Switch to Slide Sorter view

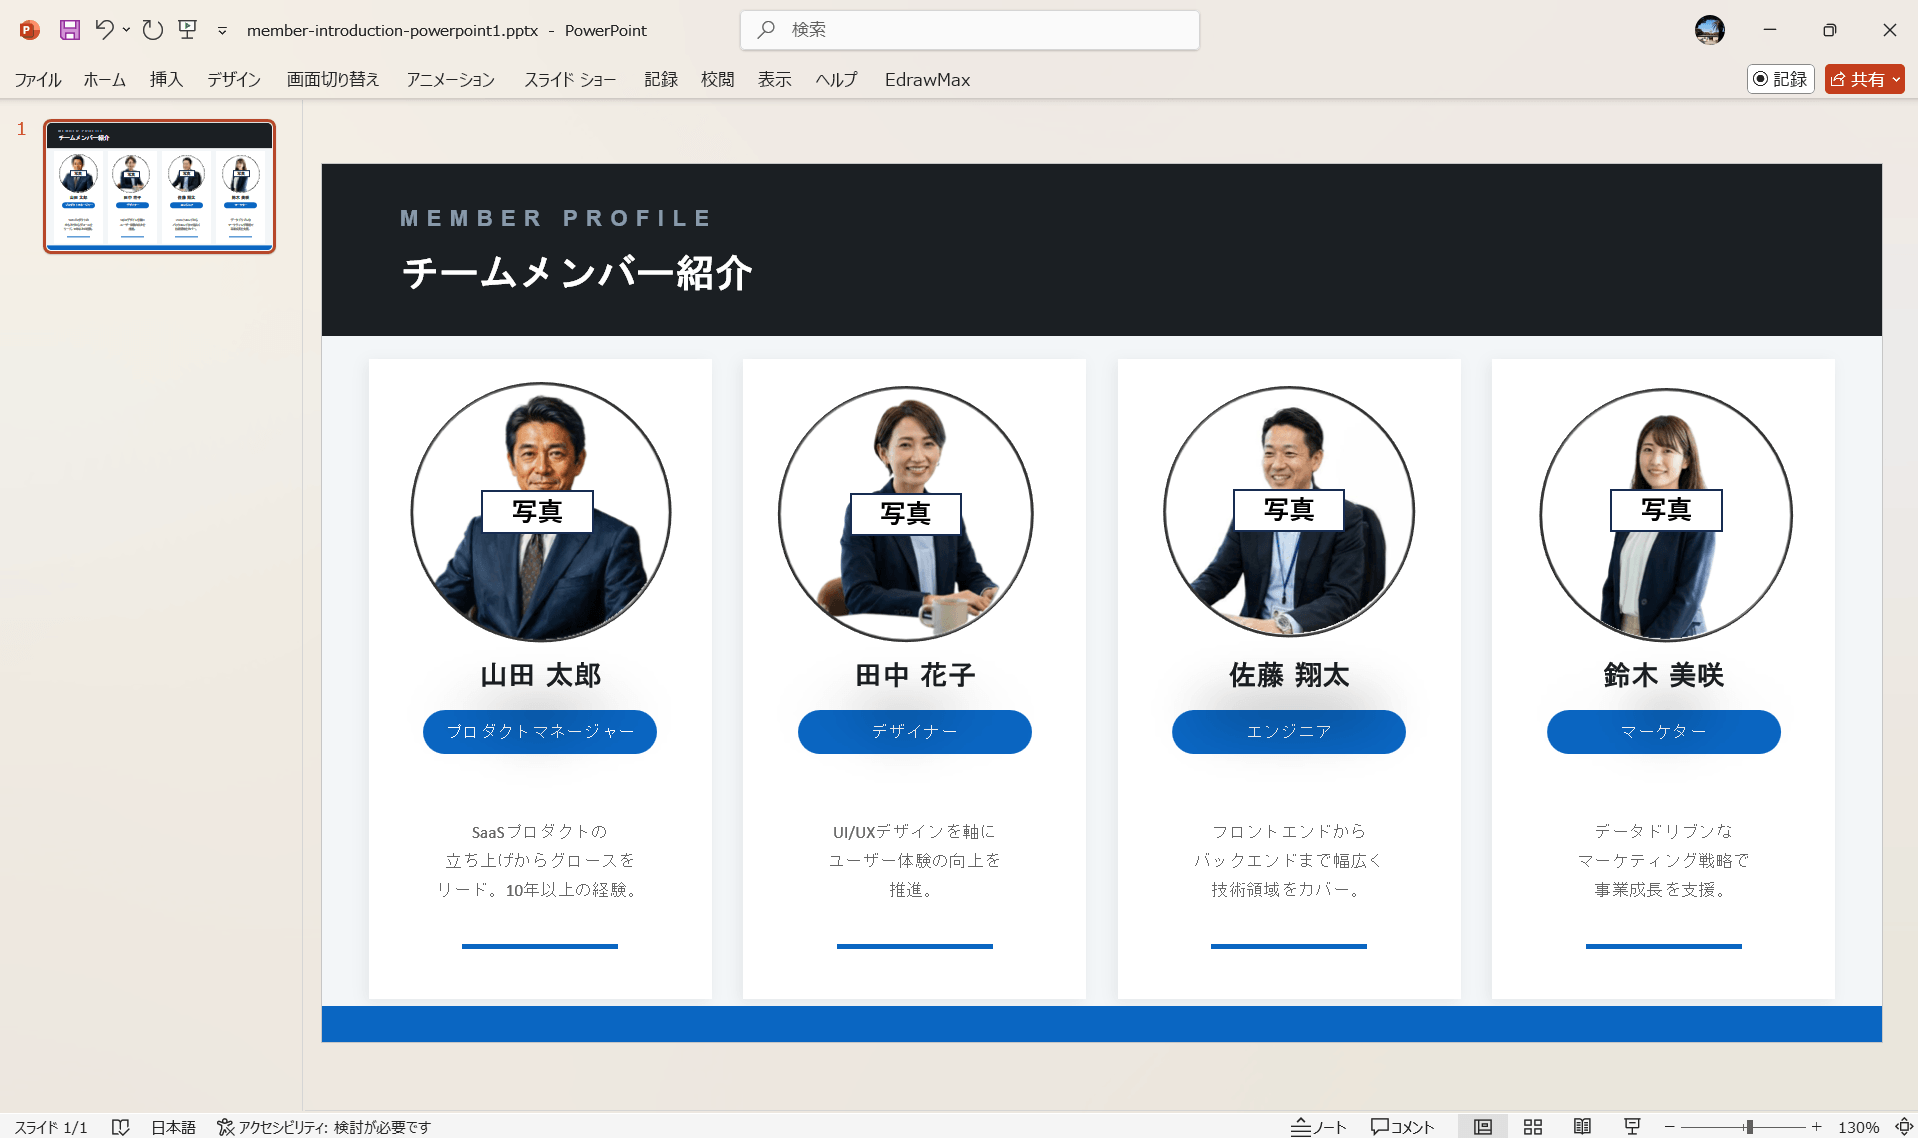(x=1533, y=1126)
